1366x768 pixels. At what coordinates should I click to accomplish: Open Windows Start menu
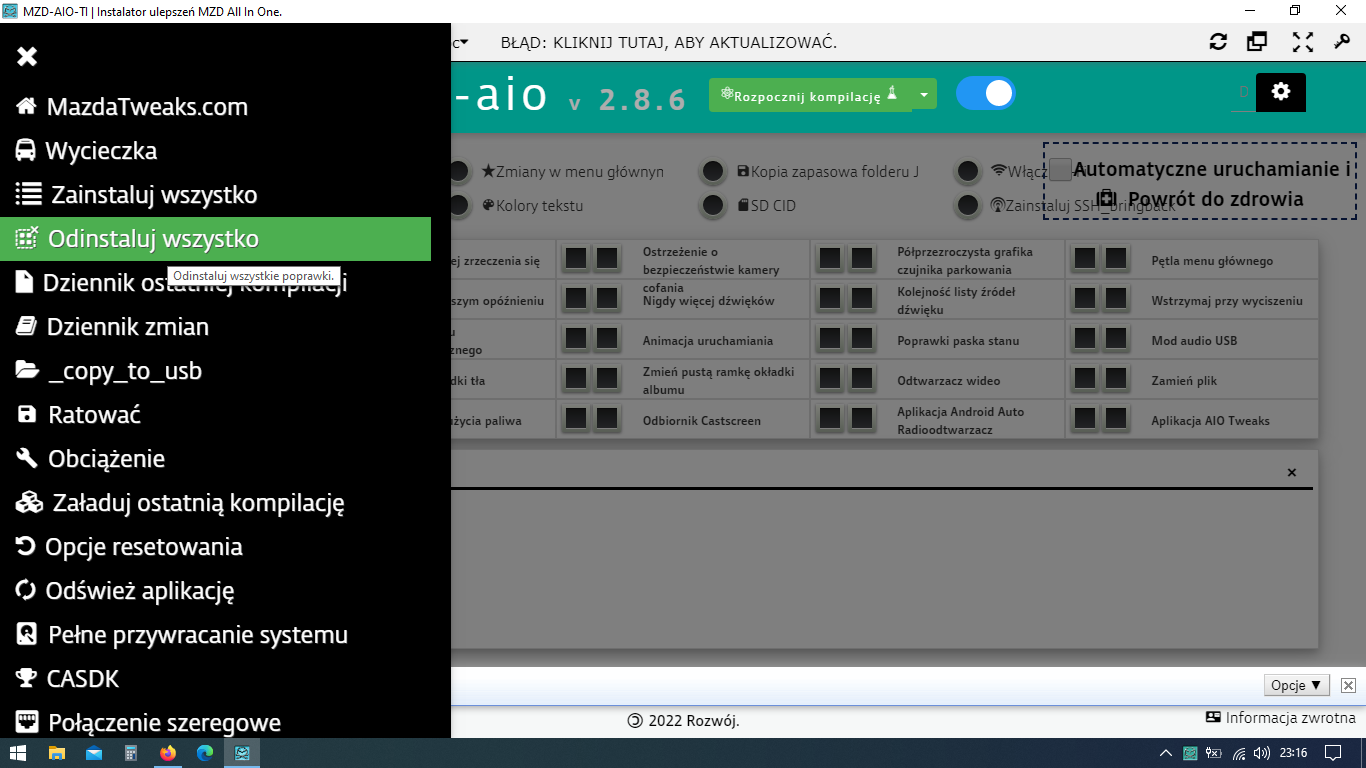(18, 753)
